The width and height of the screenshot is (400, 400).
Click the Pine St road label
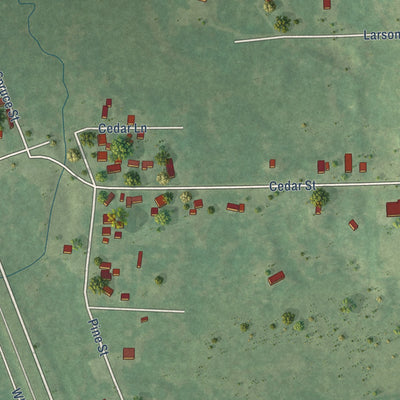pyautogui.click(x=98, y=337)
